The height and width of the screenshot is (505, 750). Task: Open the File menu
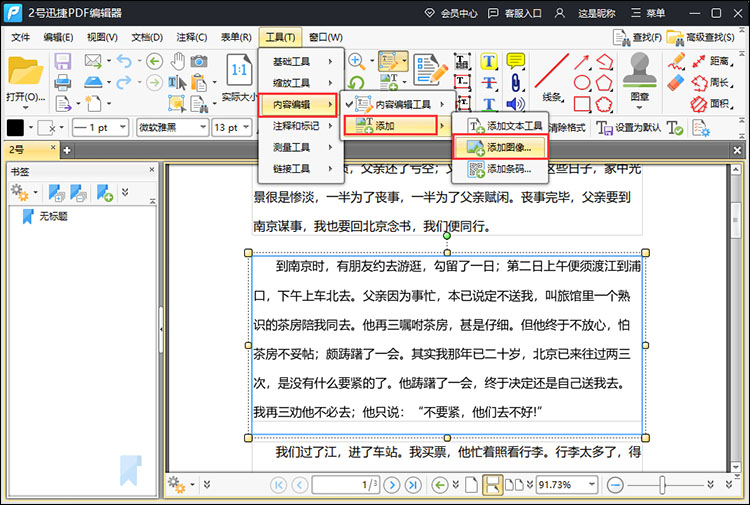click(21, 37)
